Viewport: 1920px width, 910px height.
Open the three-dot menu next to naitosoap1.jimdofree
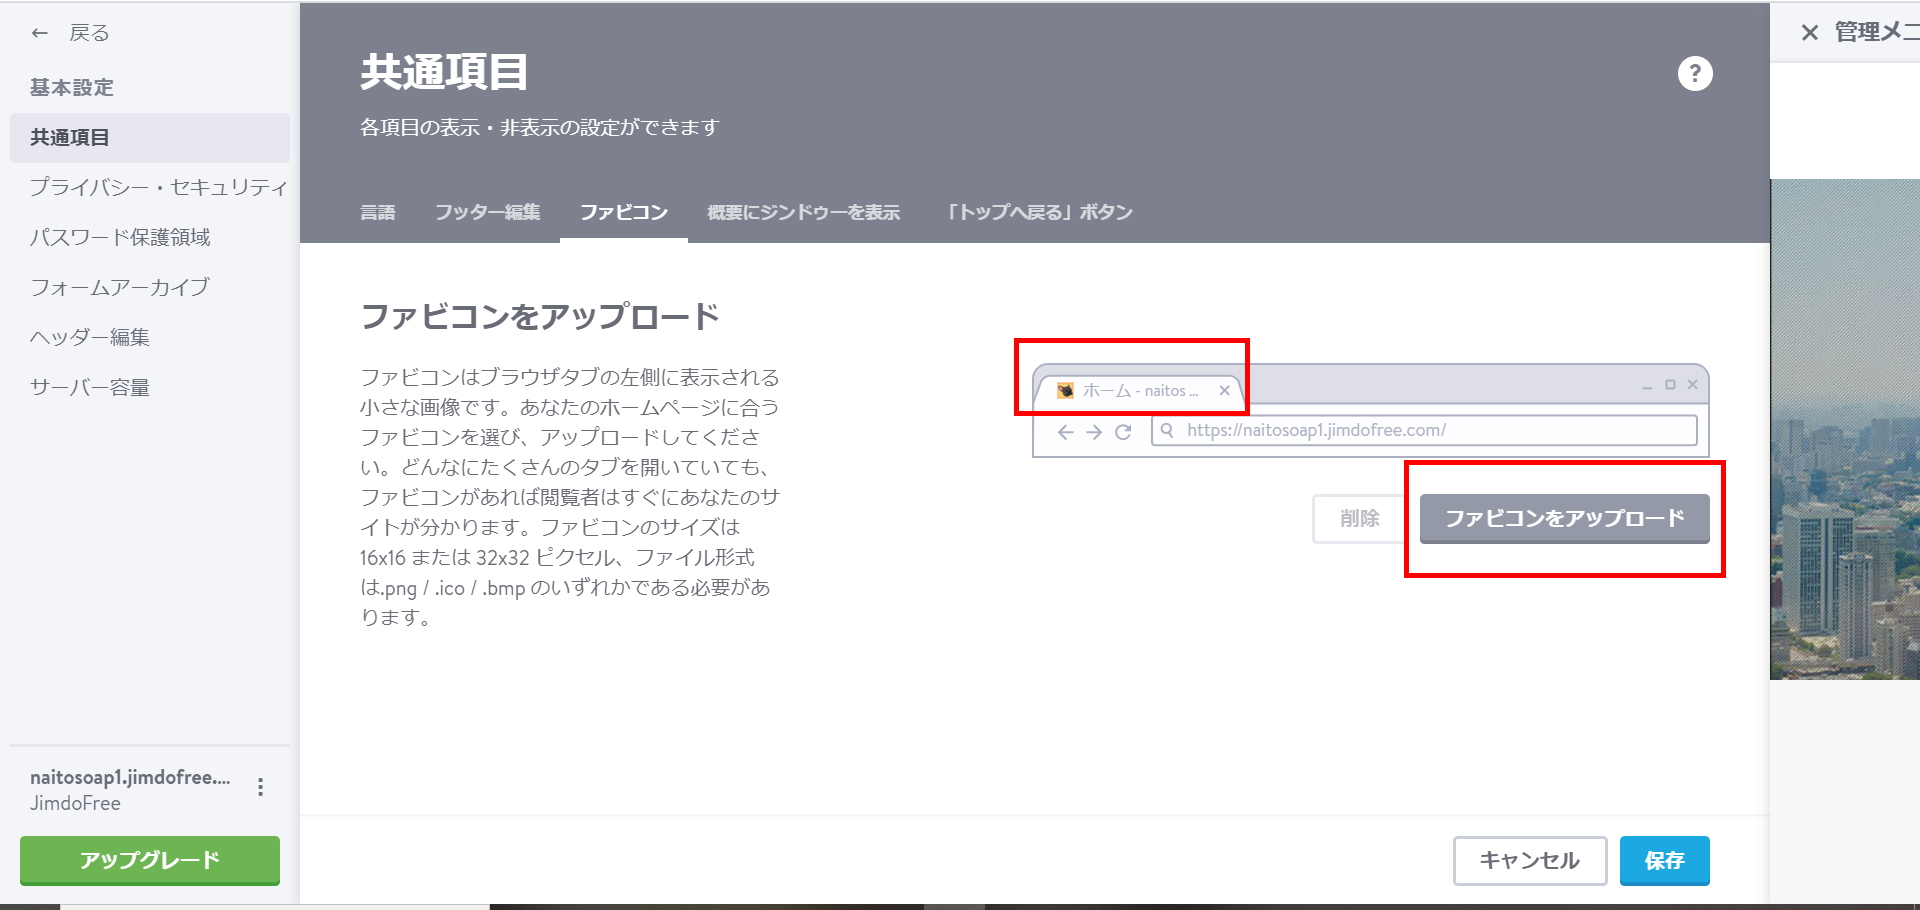pos(261,788)
